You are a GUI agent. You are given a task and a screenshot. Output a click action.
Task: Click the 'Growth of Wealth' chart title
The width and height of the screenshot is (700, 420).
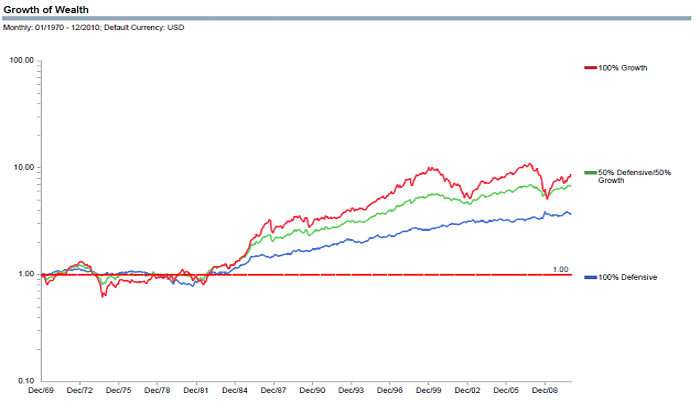tap(46, 9)
